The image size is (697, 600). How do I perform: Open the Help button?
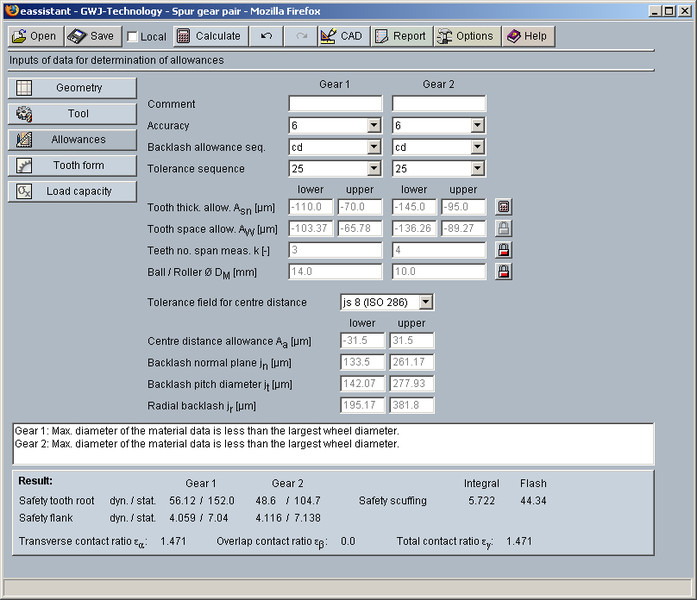pos(527,36)
